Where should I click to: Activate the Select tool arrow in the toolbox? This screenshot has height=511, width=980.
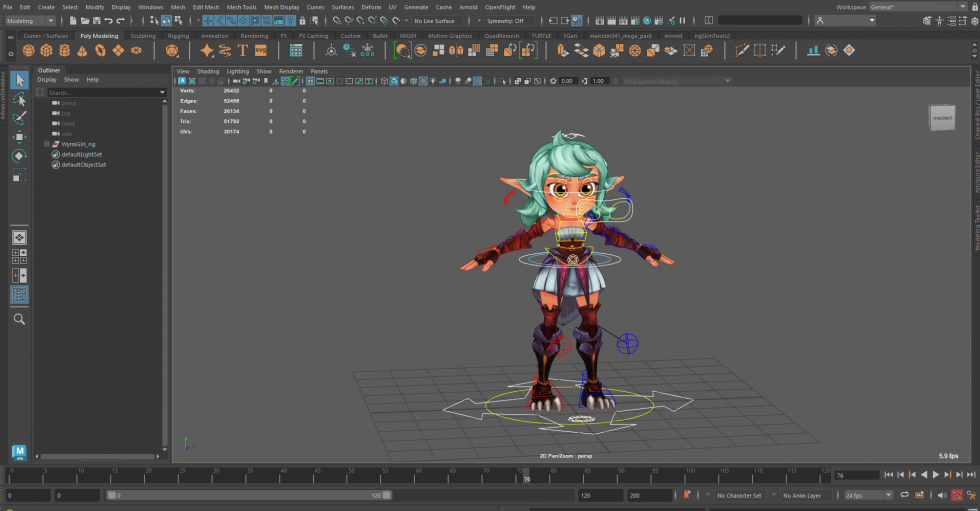tap(19, 80)
